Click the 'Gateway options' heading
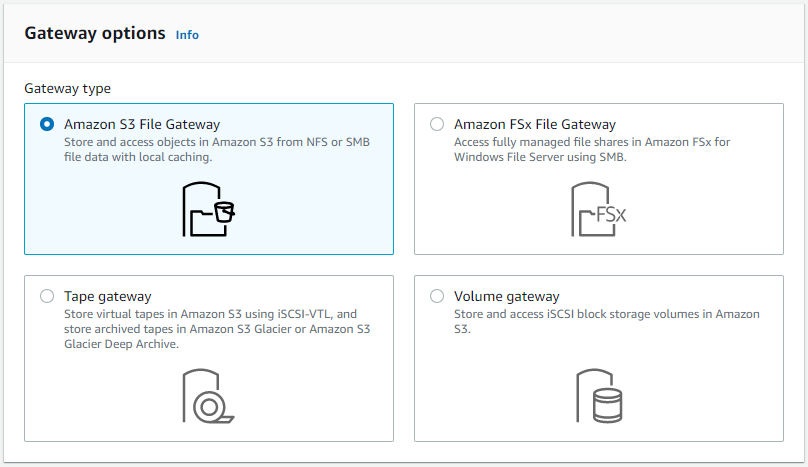808x467 pixels. [x=95, y=34]
